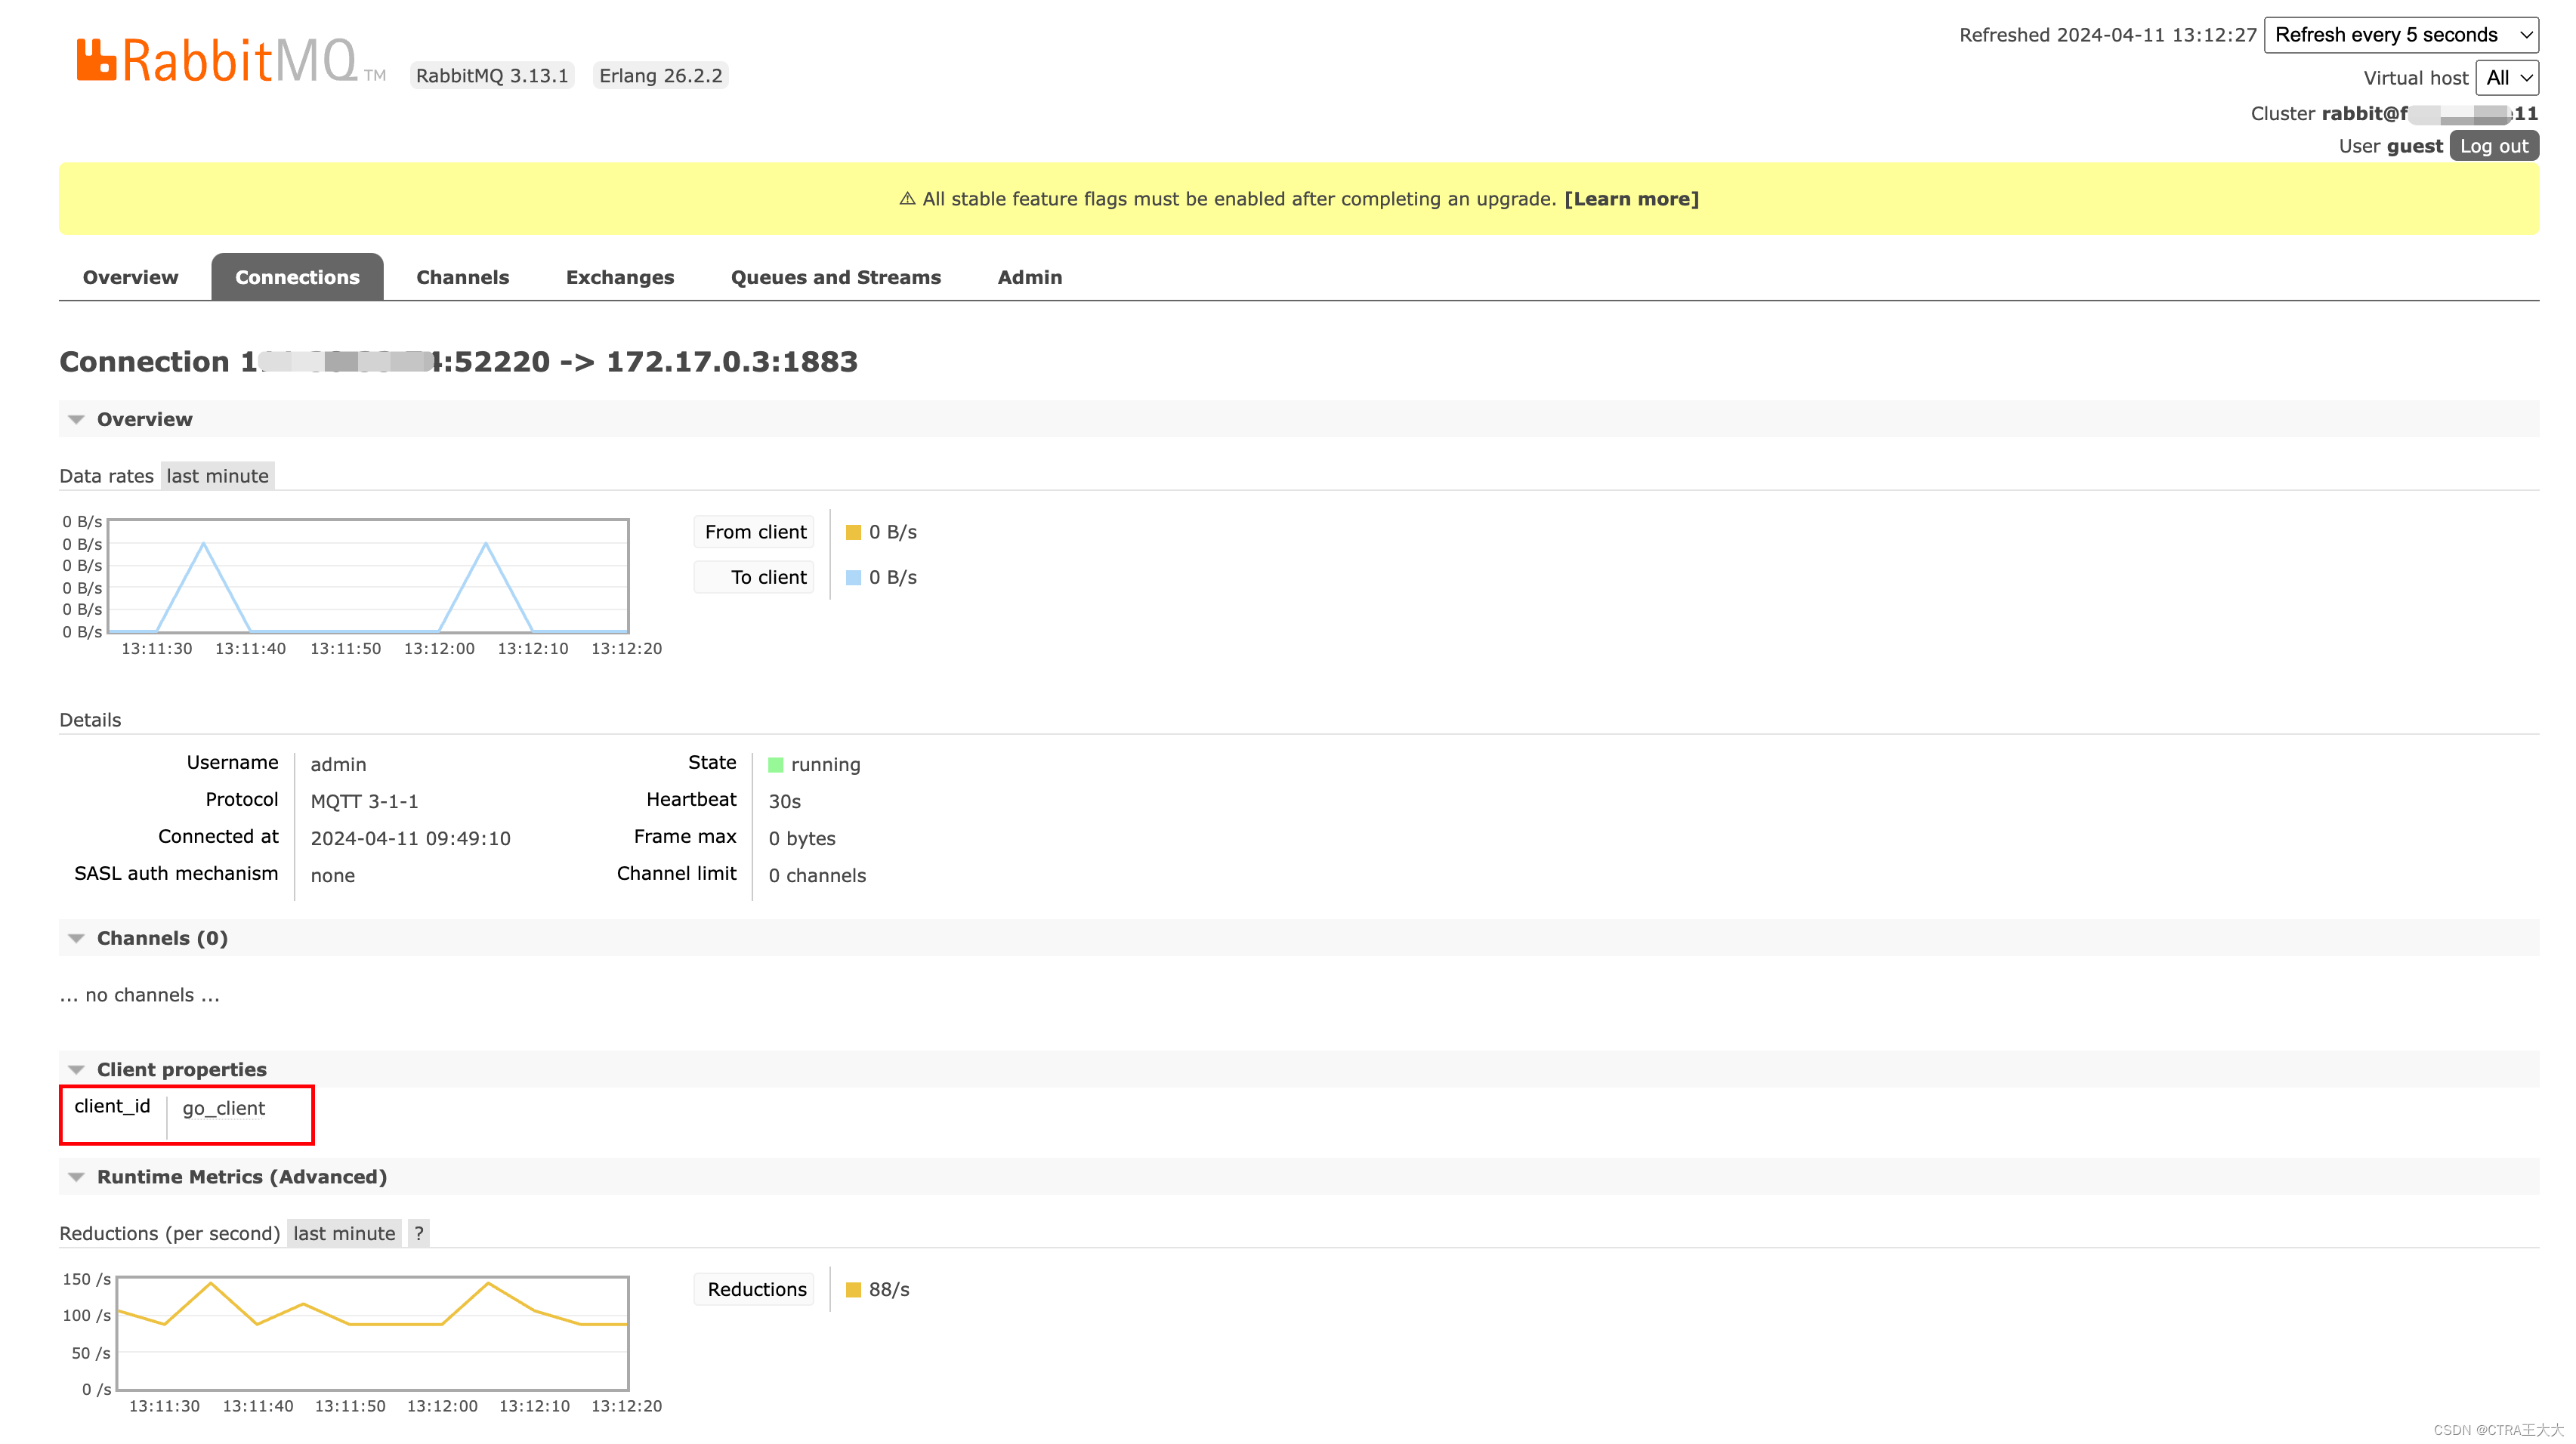The image size is (2576, 1444).
Task: Collapse Runtime Metrics (Advanced) section
Action: (76, 1177)
